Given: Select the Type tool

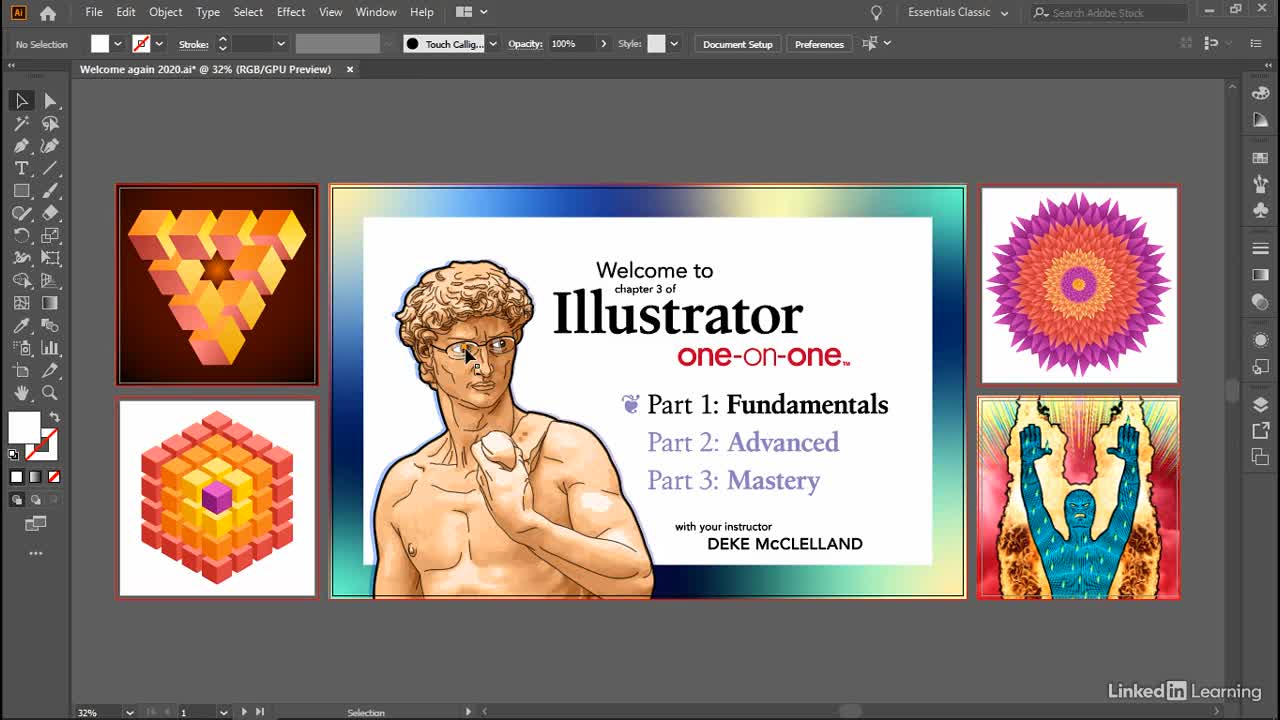Looking at the screenshot, I should point(21,168).
